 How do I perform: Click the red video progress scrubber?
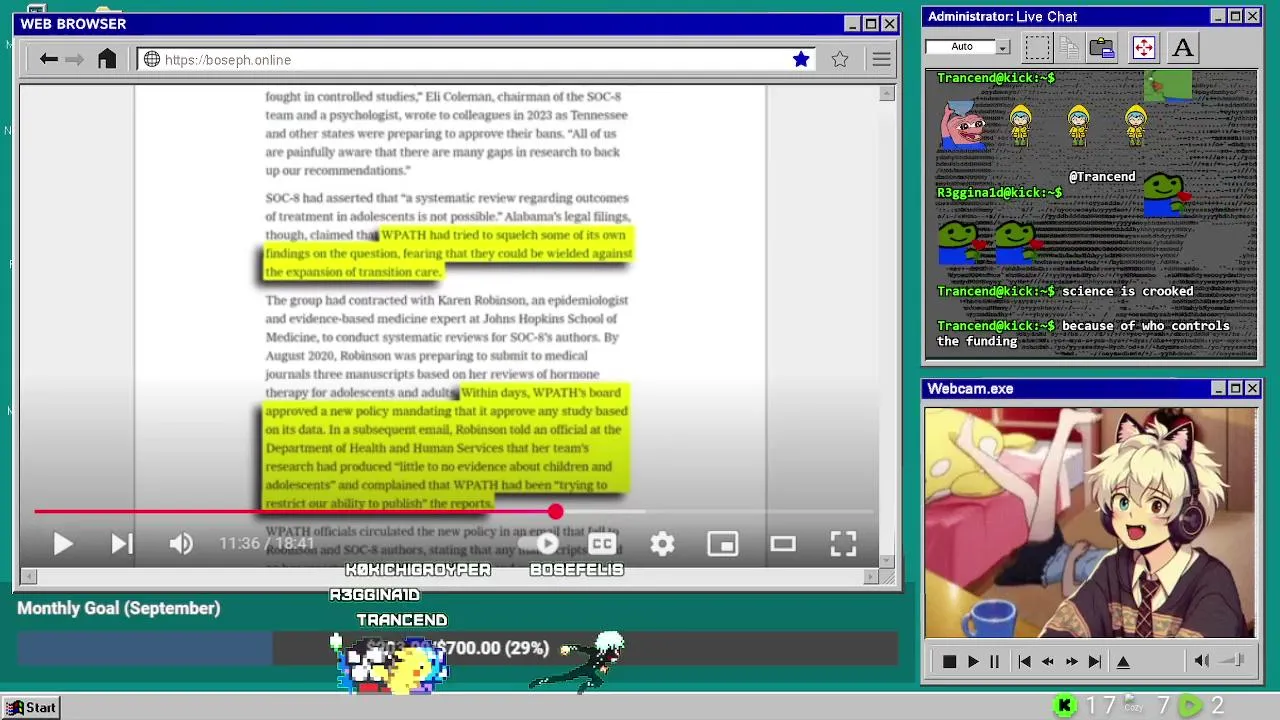pyautogui.click(x=555, y=512)
